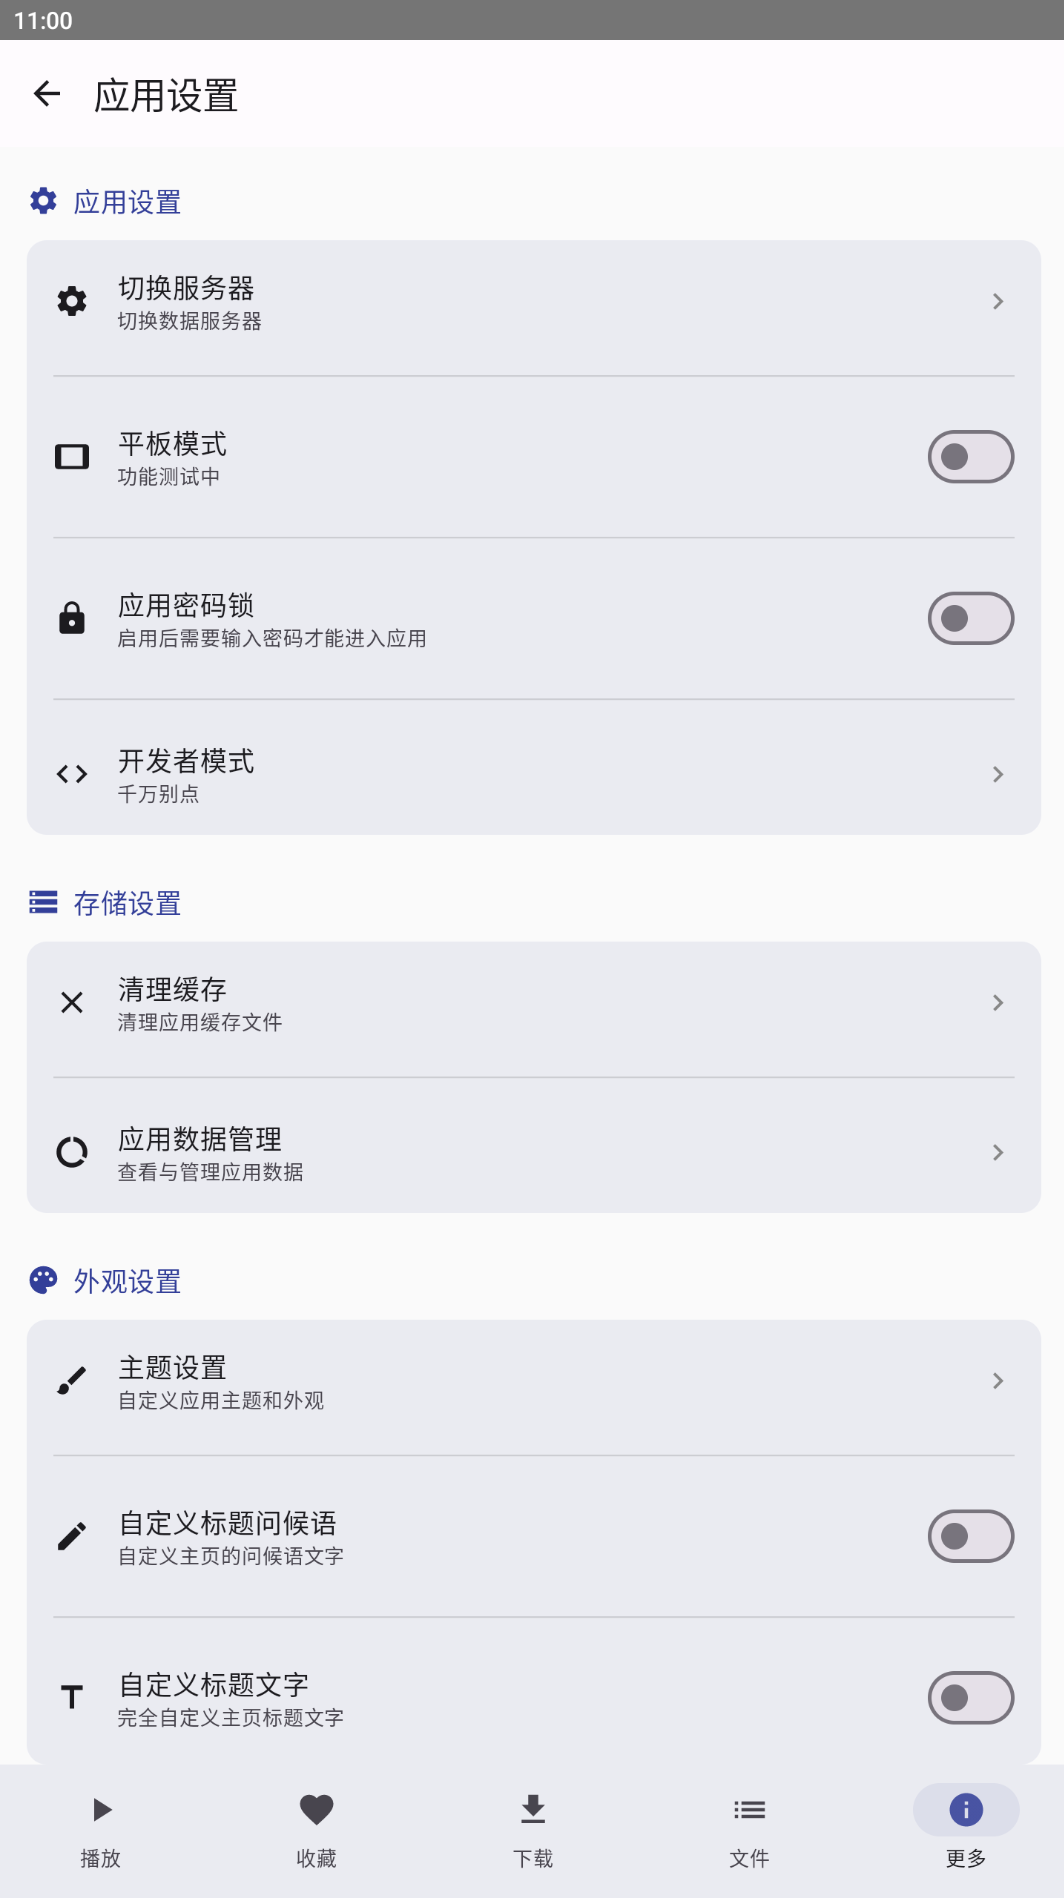Tap the X icon beside 清理缓存
This screenshot has width=1064, height=1898.
coord(72,1002)
